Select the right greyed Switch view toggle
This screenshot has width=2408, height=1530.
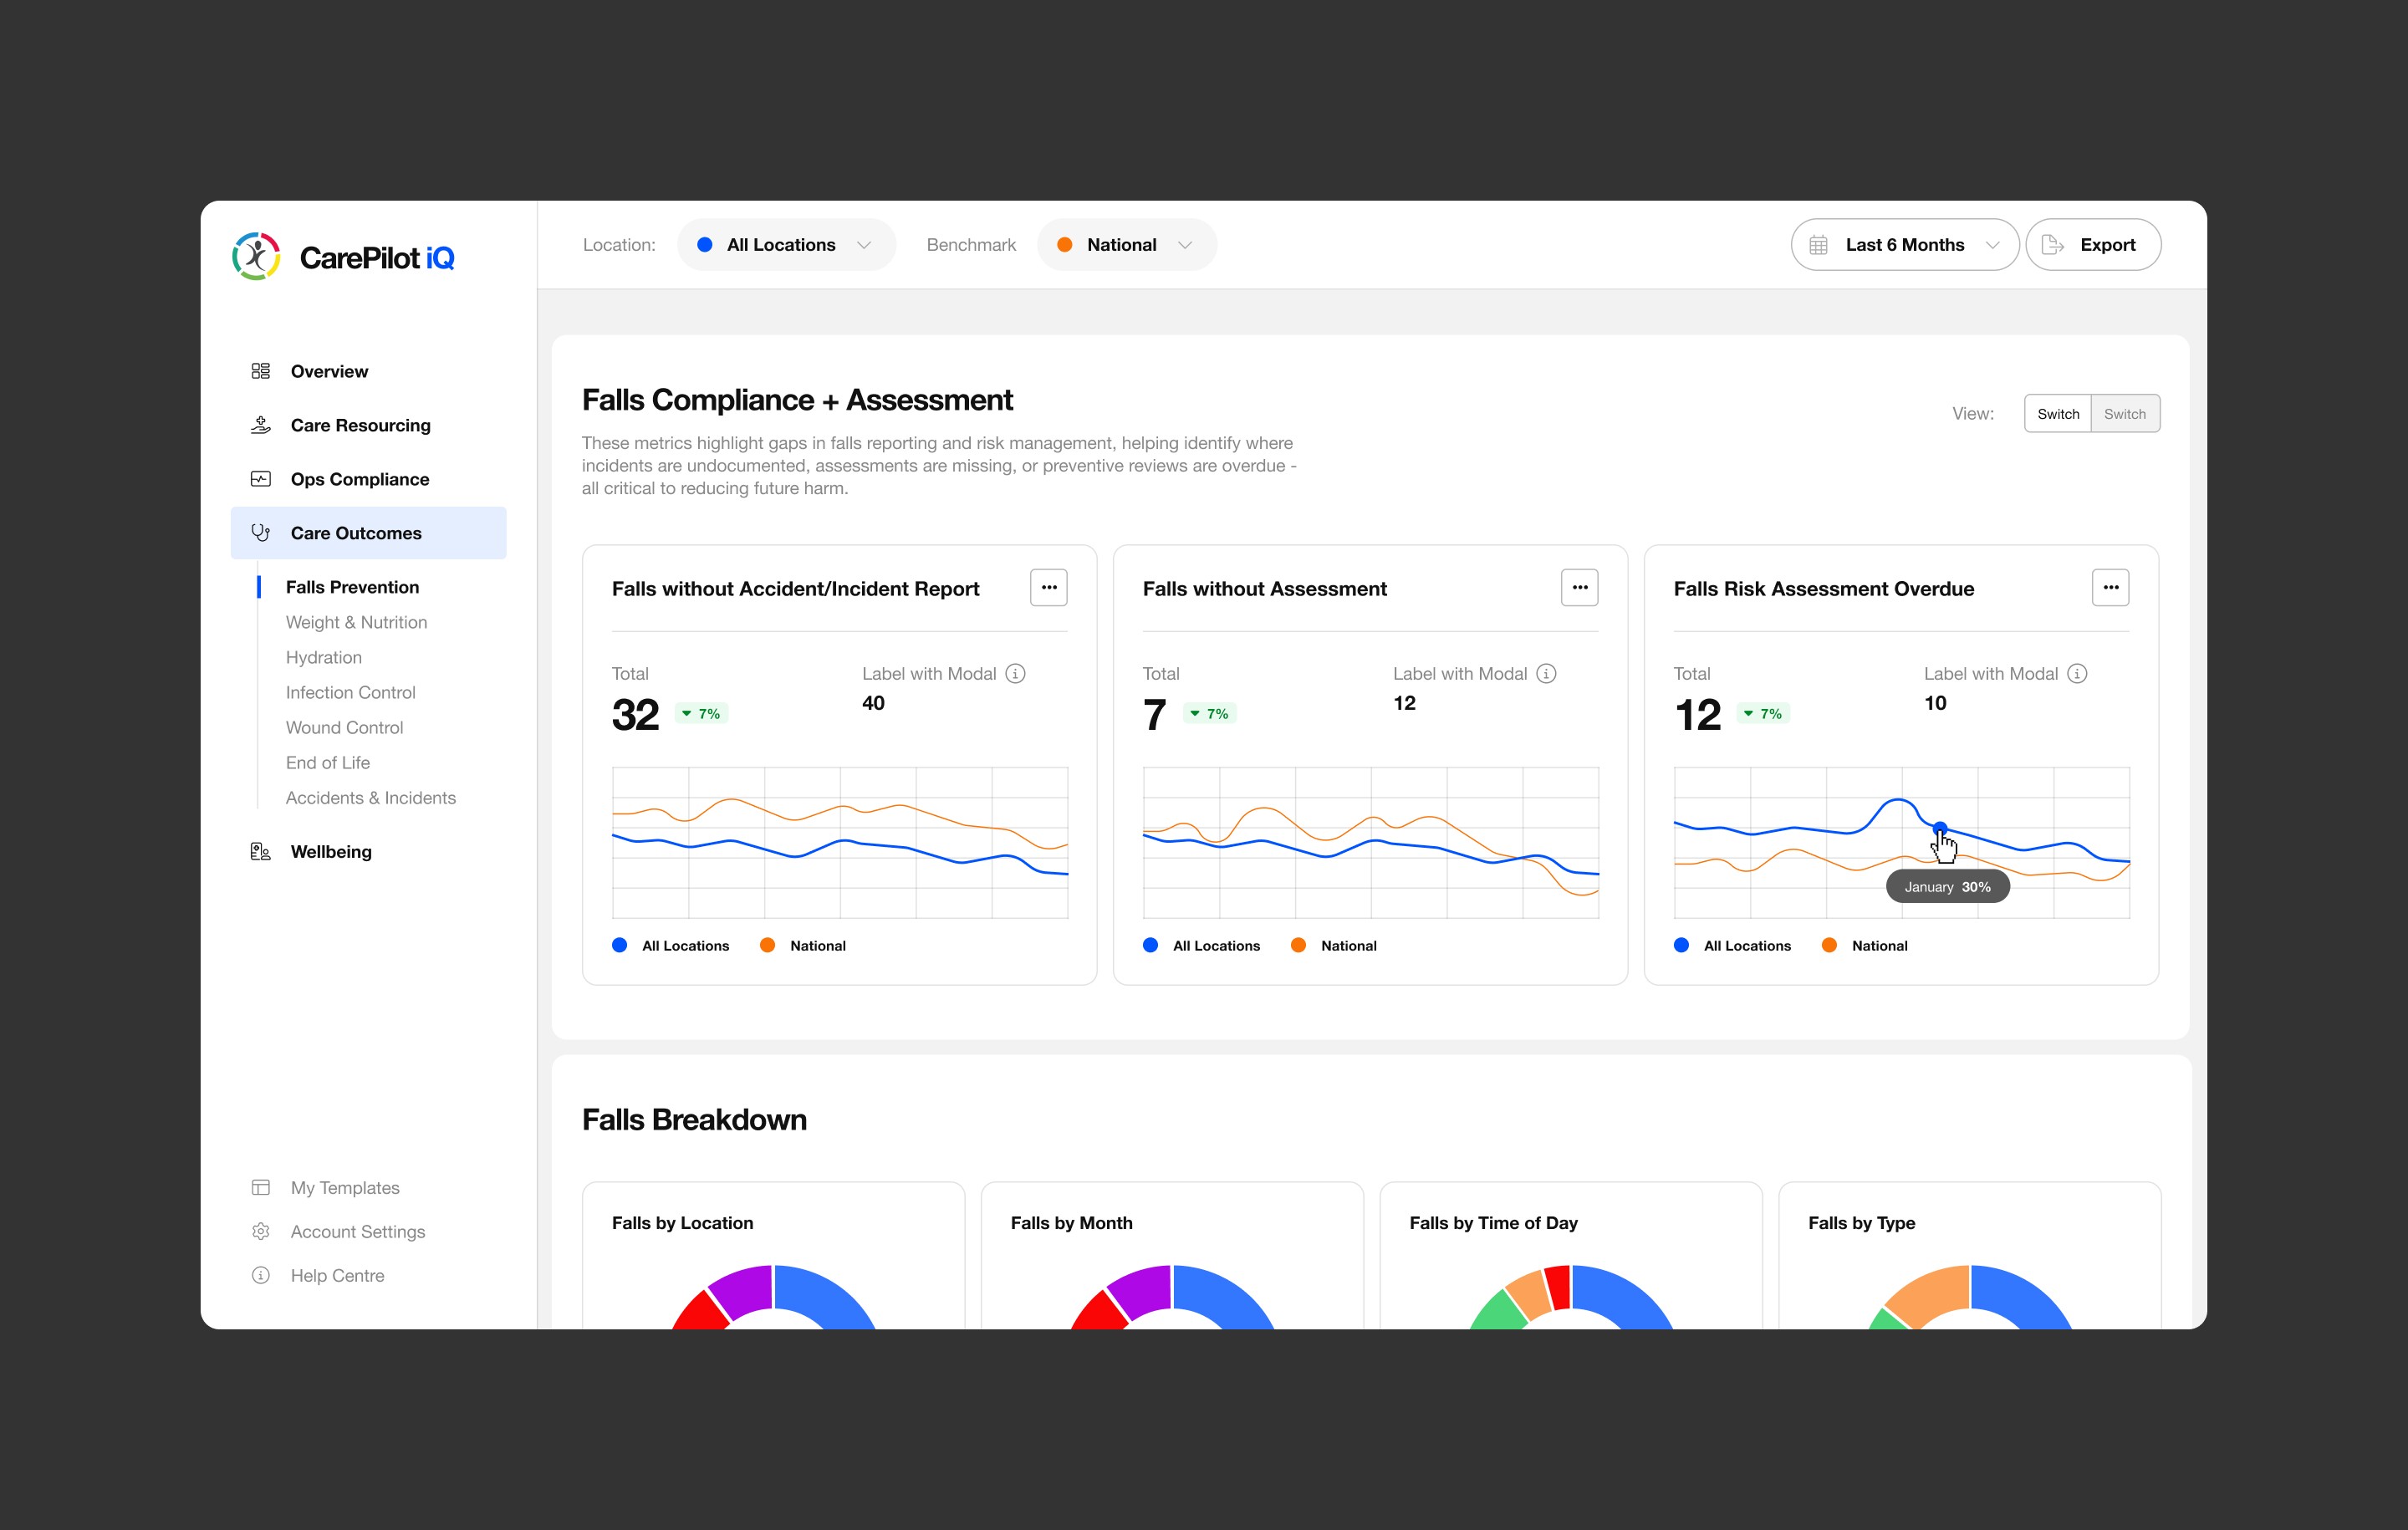[2124, 414]
